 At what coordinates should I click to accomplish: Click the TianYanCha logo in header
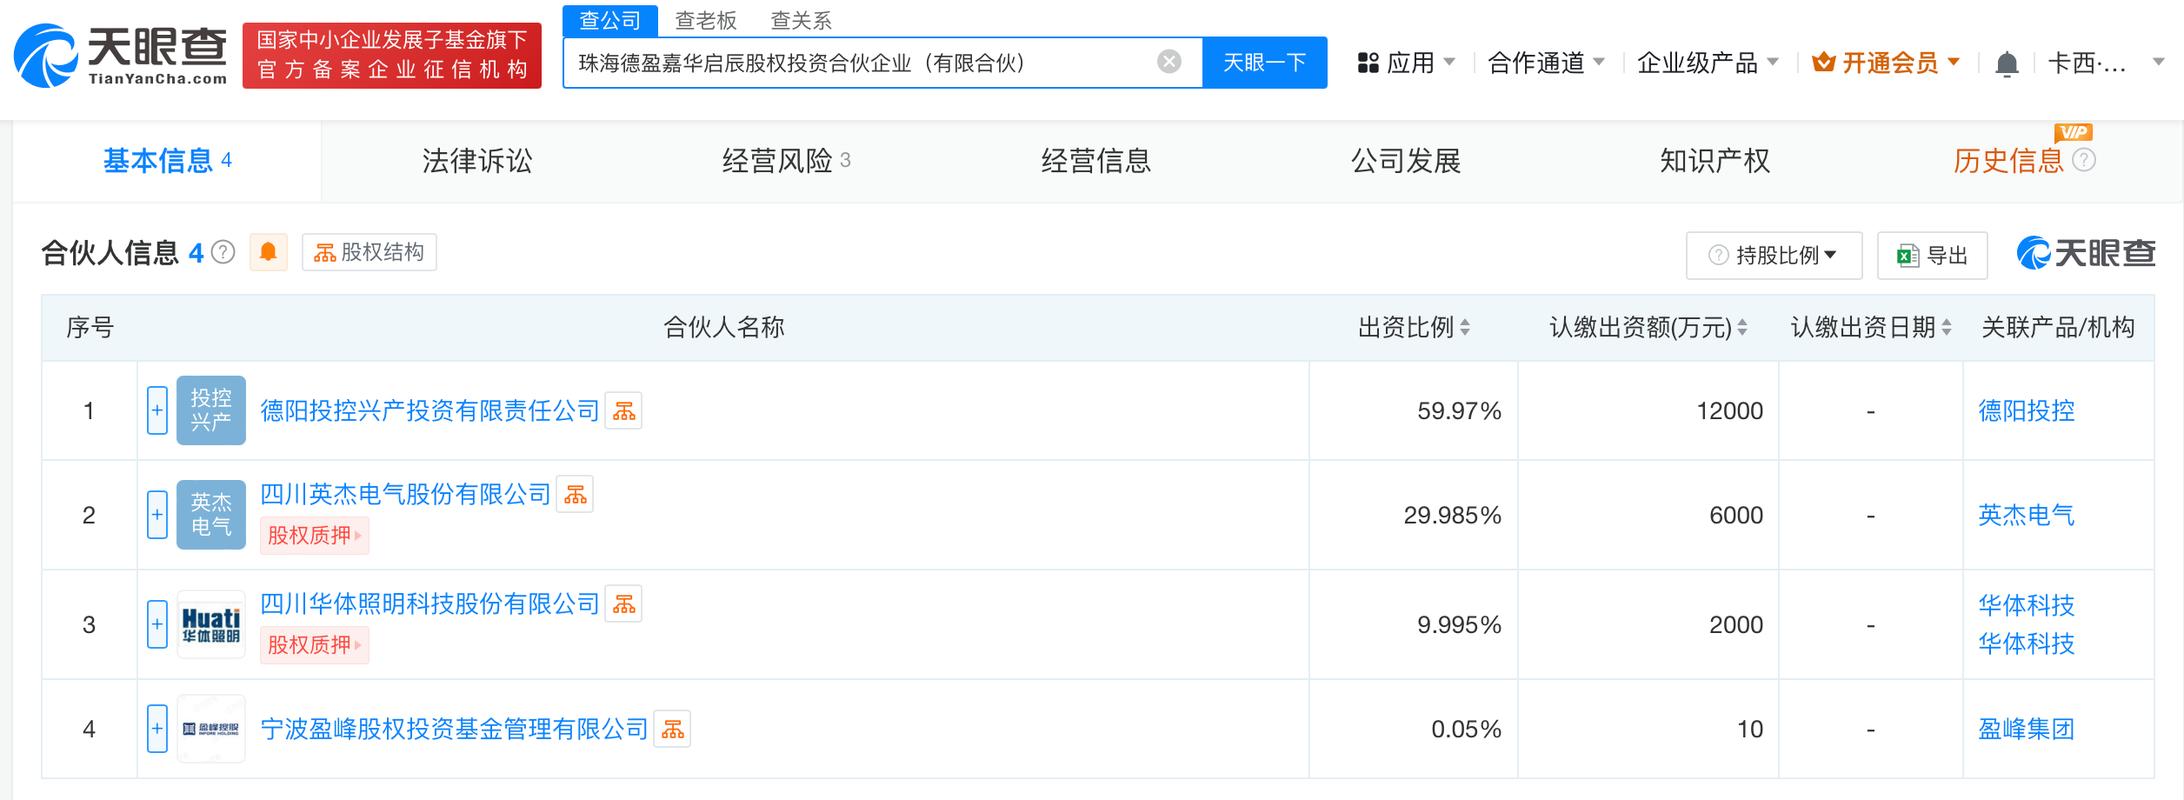pyautogui.click(x=121, y=56)
